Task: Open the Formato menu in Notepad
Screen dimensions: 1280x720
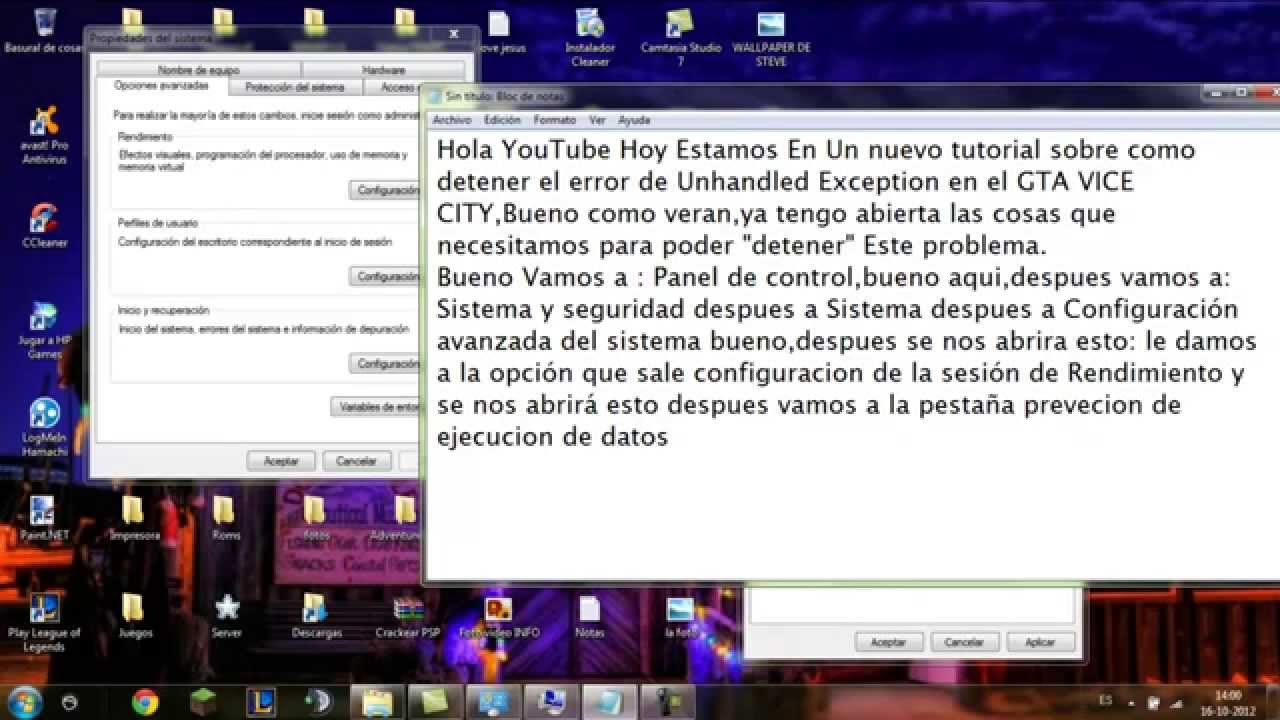Action: click(x=555, y=120)
